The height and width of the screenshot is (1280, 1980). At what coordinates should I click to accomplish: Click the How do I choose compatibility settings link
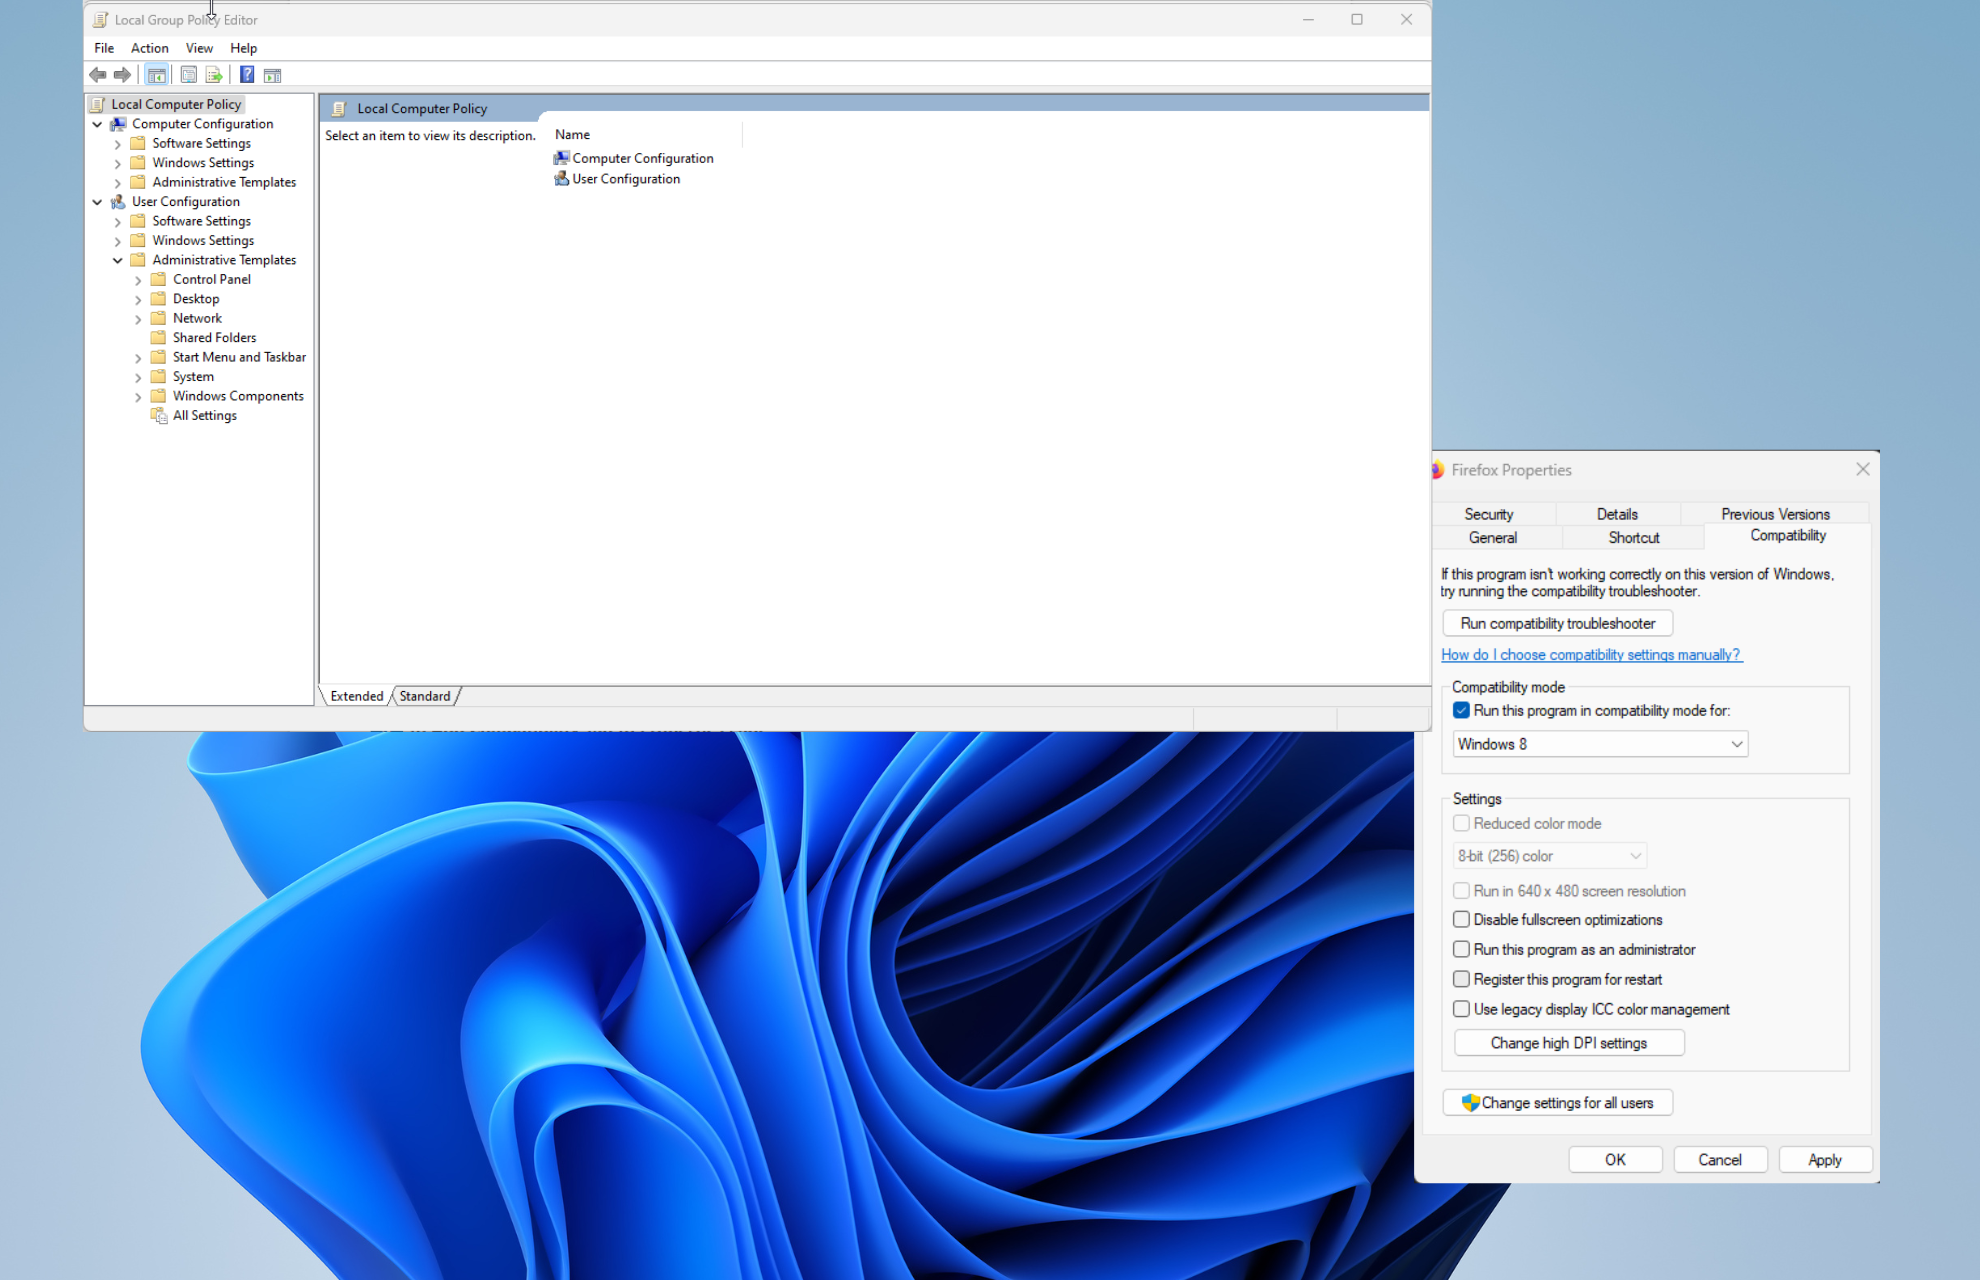point(1590,654)
